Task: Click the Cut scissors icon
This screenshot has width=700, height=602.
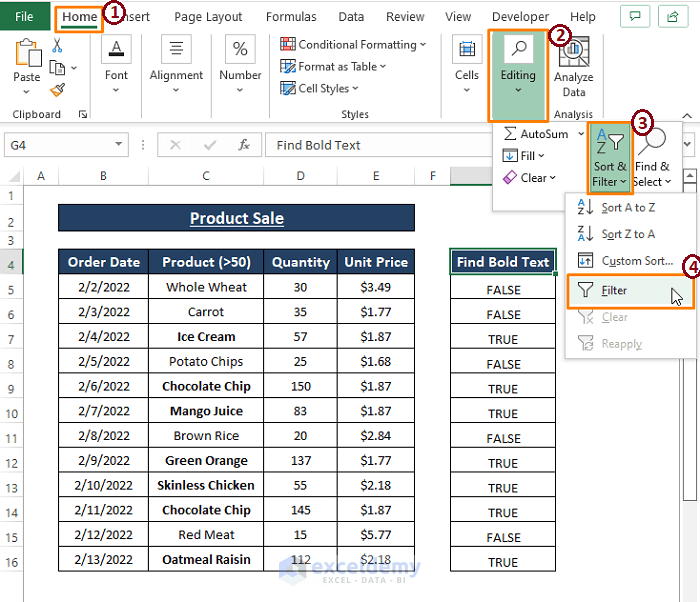Action: point(57,45)
